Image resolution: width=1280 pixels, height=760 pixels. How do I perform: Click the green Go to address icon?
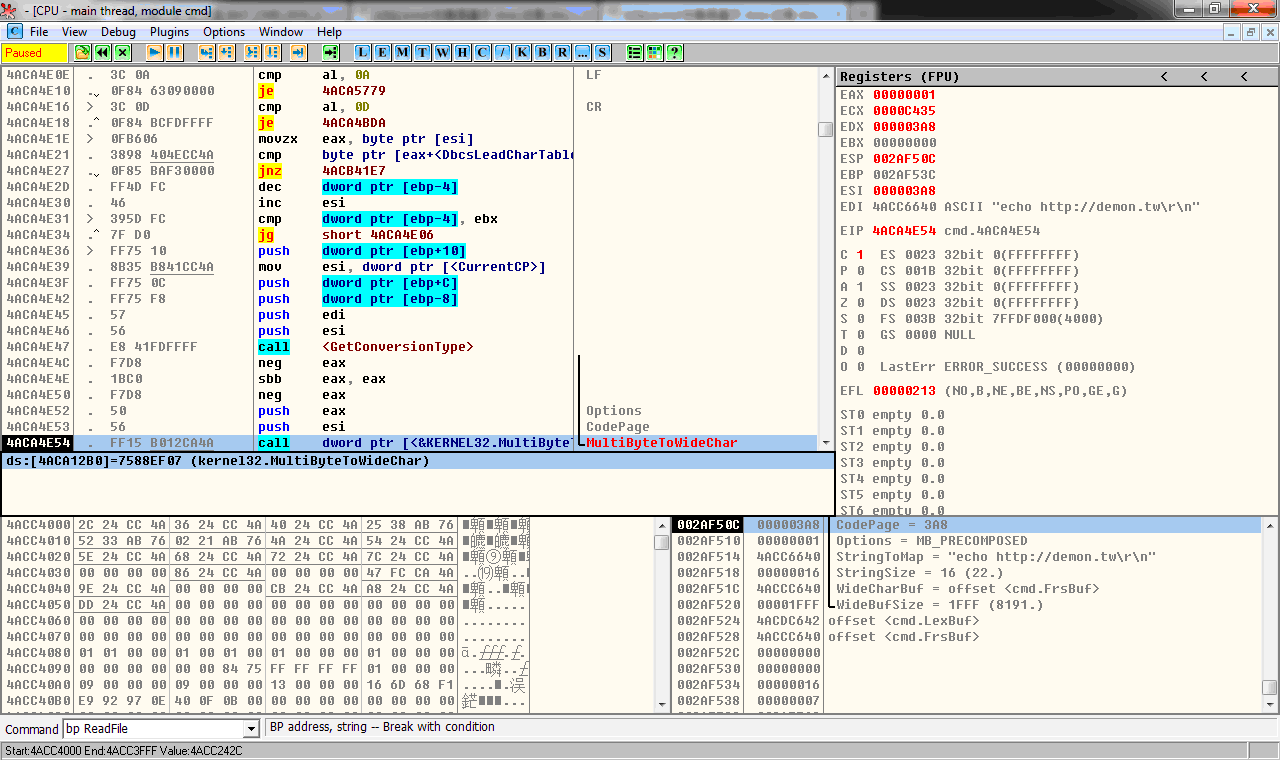[331, 52]
